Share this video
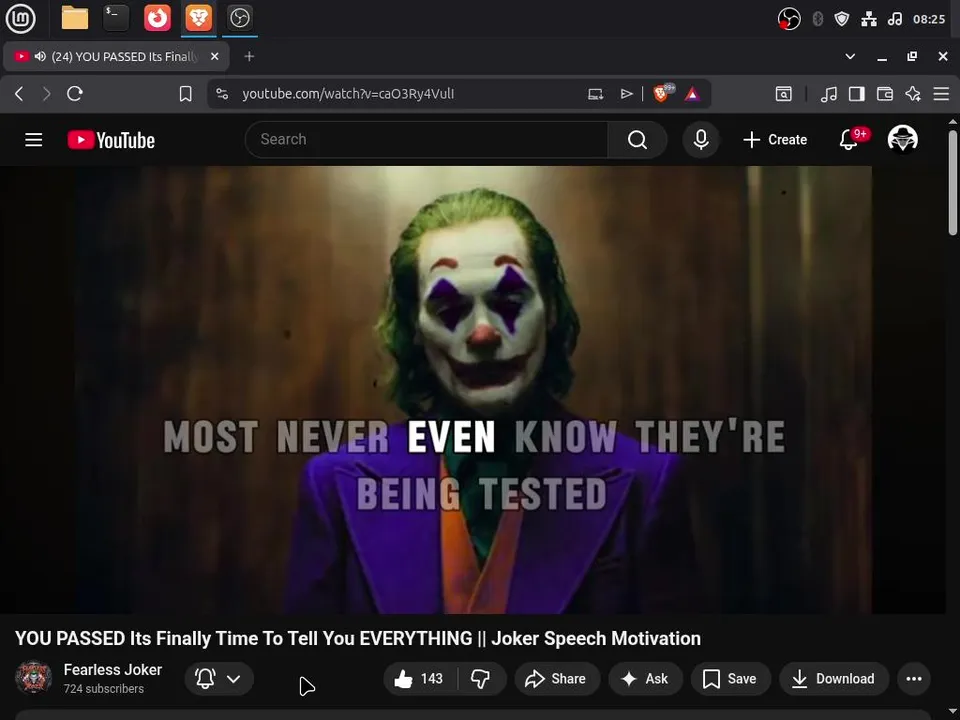Screen dimensions: 960x720 557,678
